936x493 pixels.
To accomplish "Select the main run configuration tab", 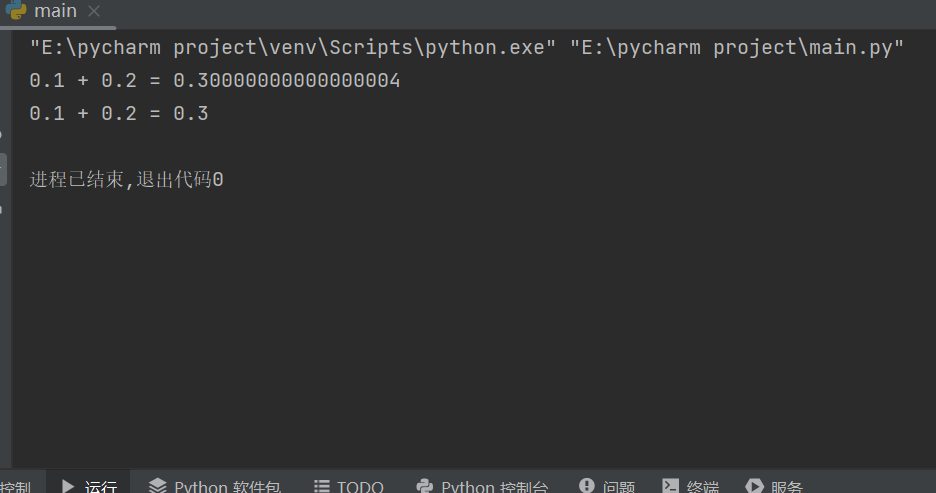I will [55, 12].
